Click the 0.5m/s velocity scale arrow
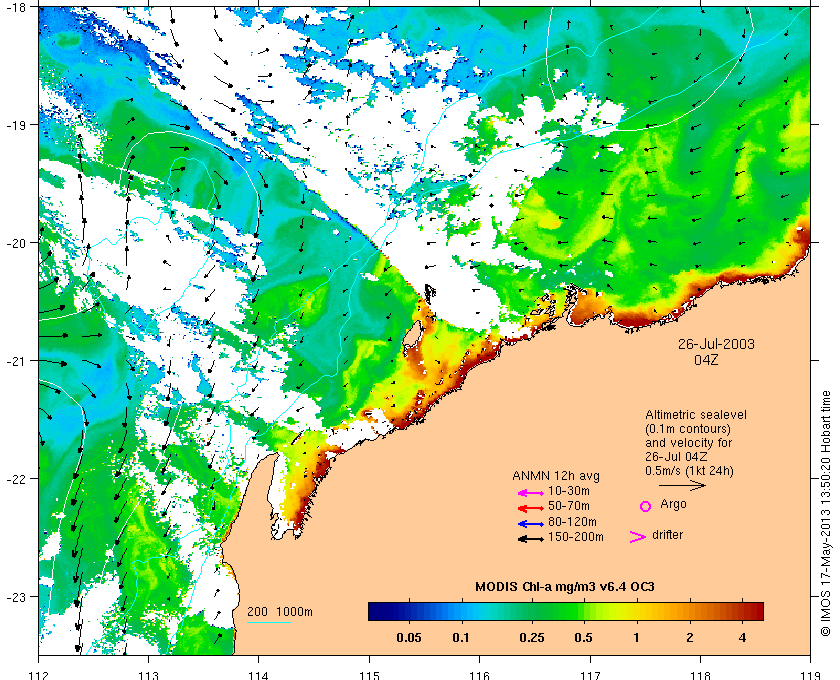Image resolution: width=840 pixels, height=680 pixels. 682,485
